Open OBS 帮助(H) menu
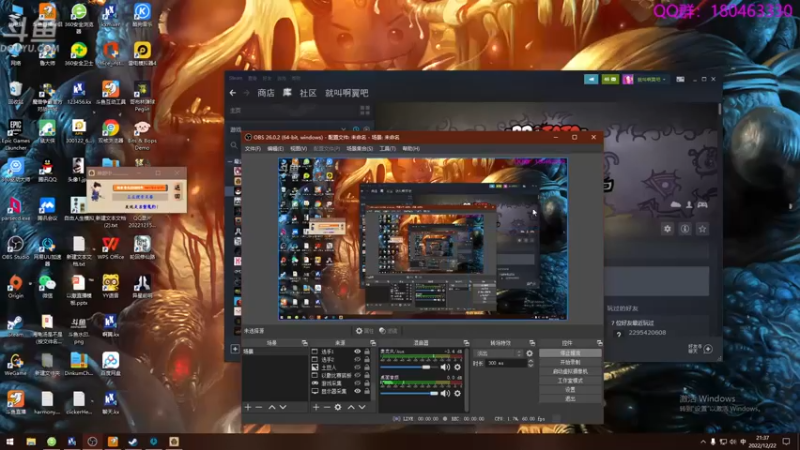This screenshot has height=450, width=800. (411, 148)
